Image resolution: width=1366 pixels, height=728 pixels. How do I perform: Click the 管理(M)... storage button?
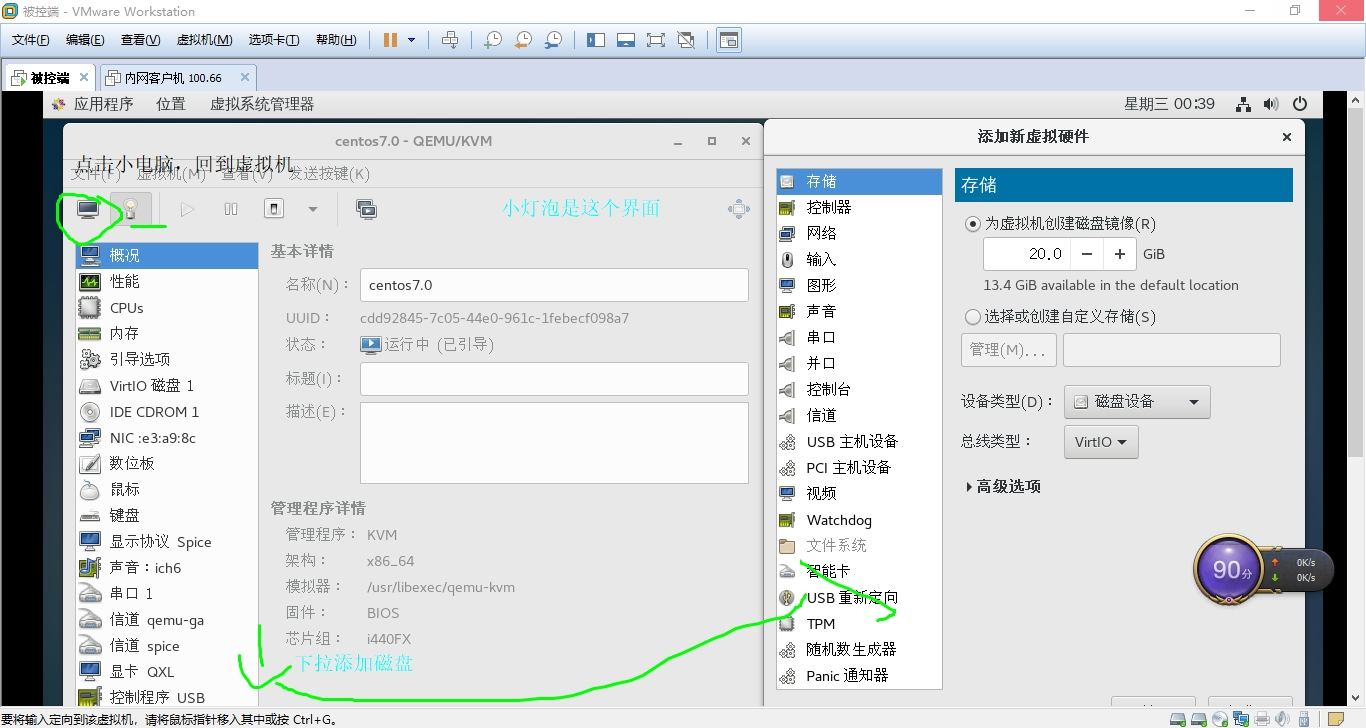point(1008,350)
